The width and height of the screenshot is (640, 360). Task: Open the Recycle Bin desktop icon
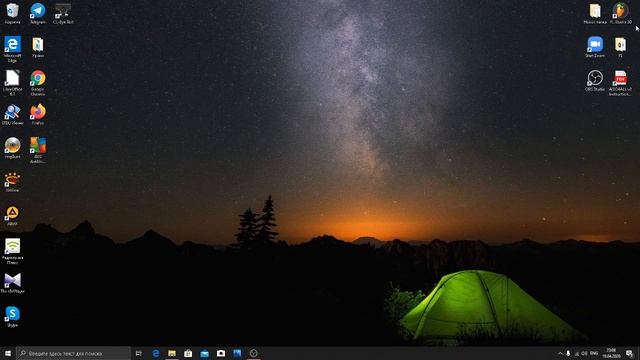point(12,13)
